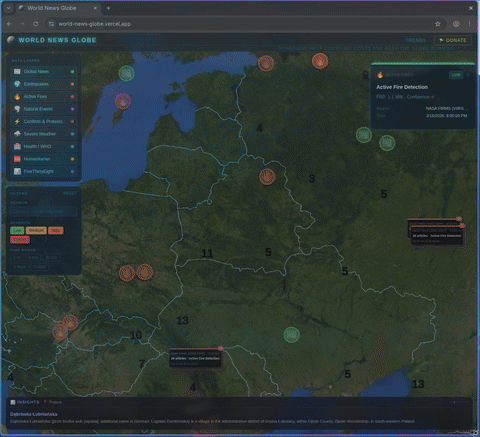Open the Trends page in the header
The height and width of the screenshot is (437, 480).
click(416, 40)
